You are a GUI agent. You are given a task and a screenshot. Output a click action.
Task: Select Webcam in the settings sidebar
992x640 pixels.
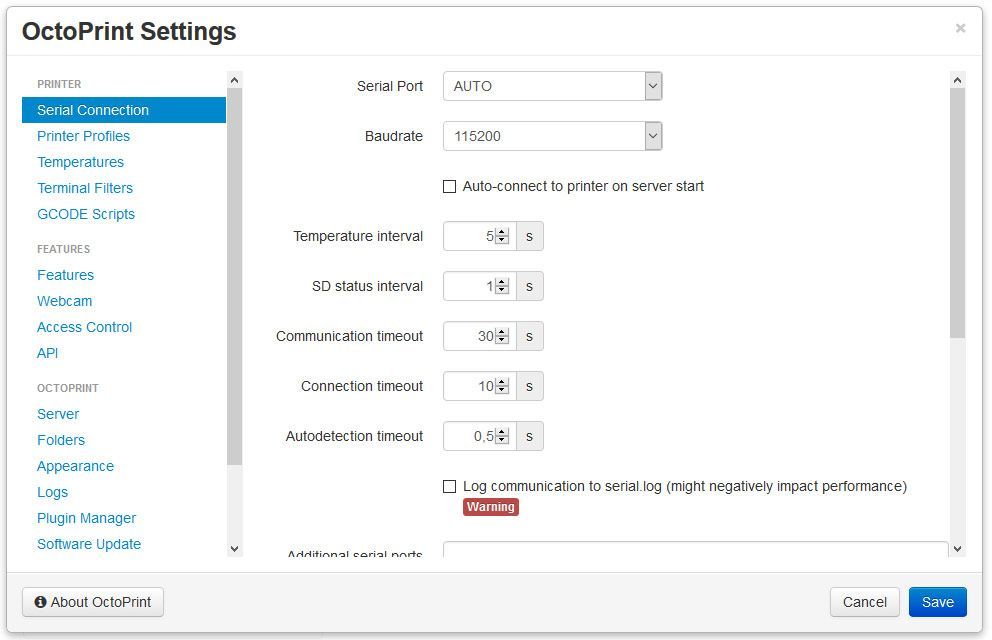point(64,301)
